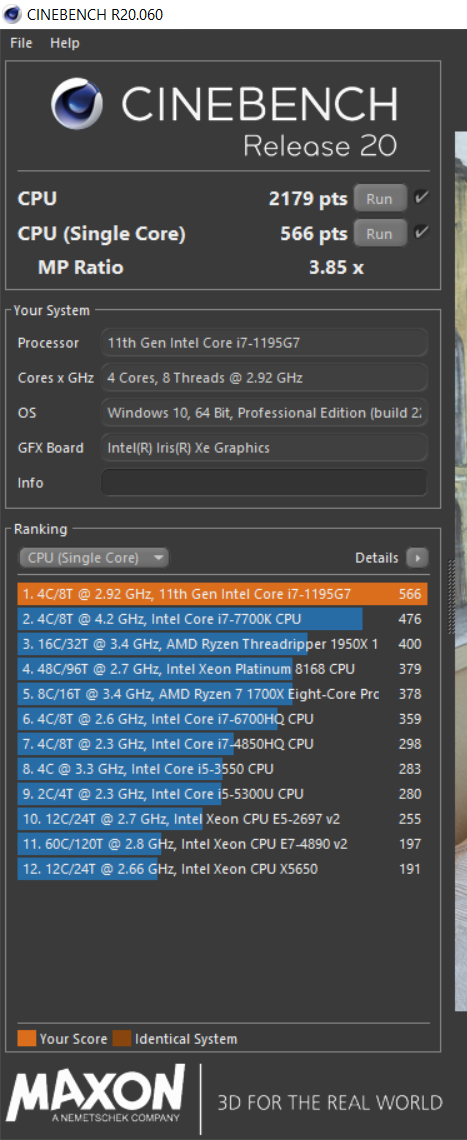Open the CPU (Single Core) ranking dropdown
This screenshot has width=467, height=1140.
(x=94, y=558)
